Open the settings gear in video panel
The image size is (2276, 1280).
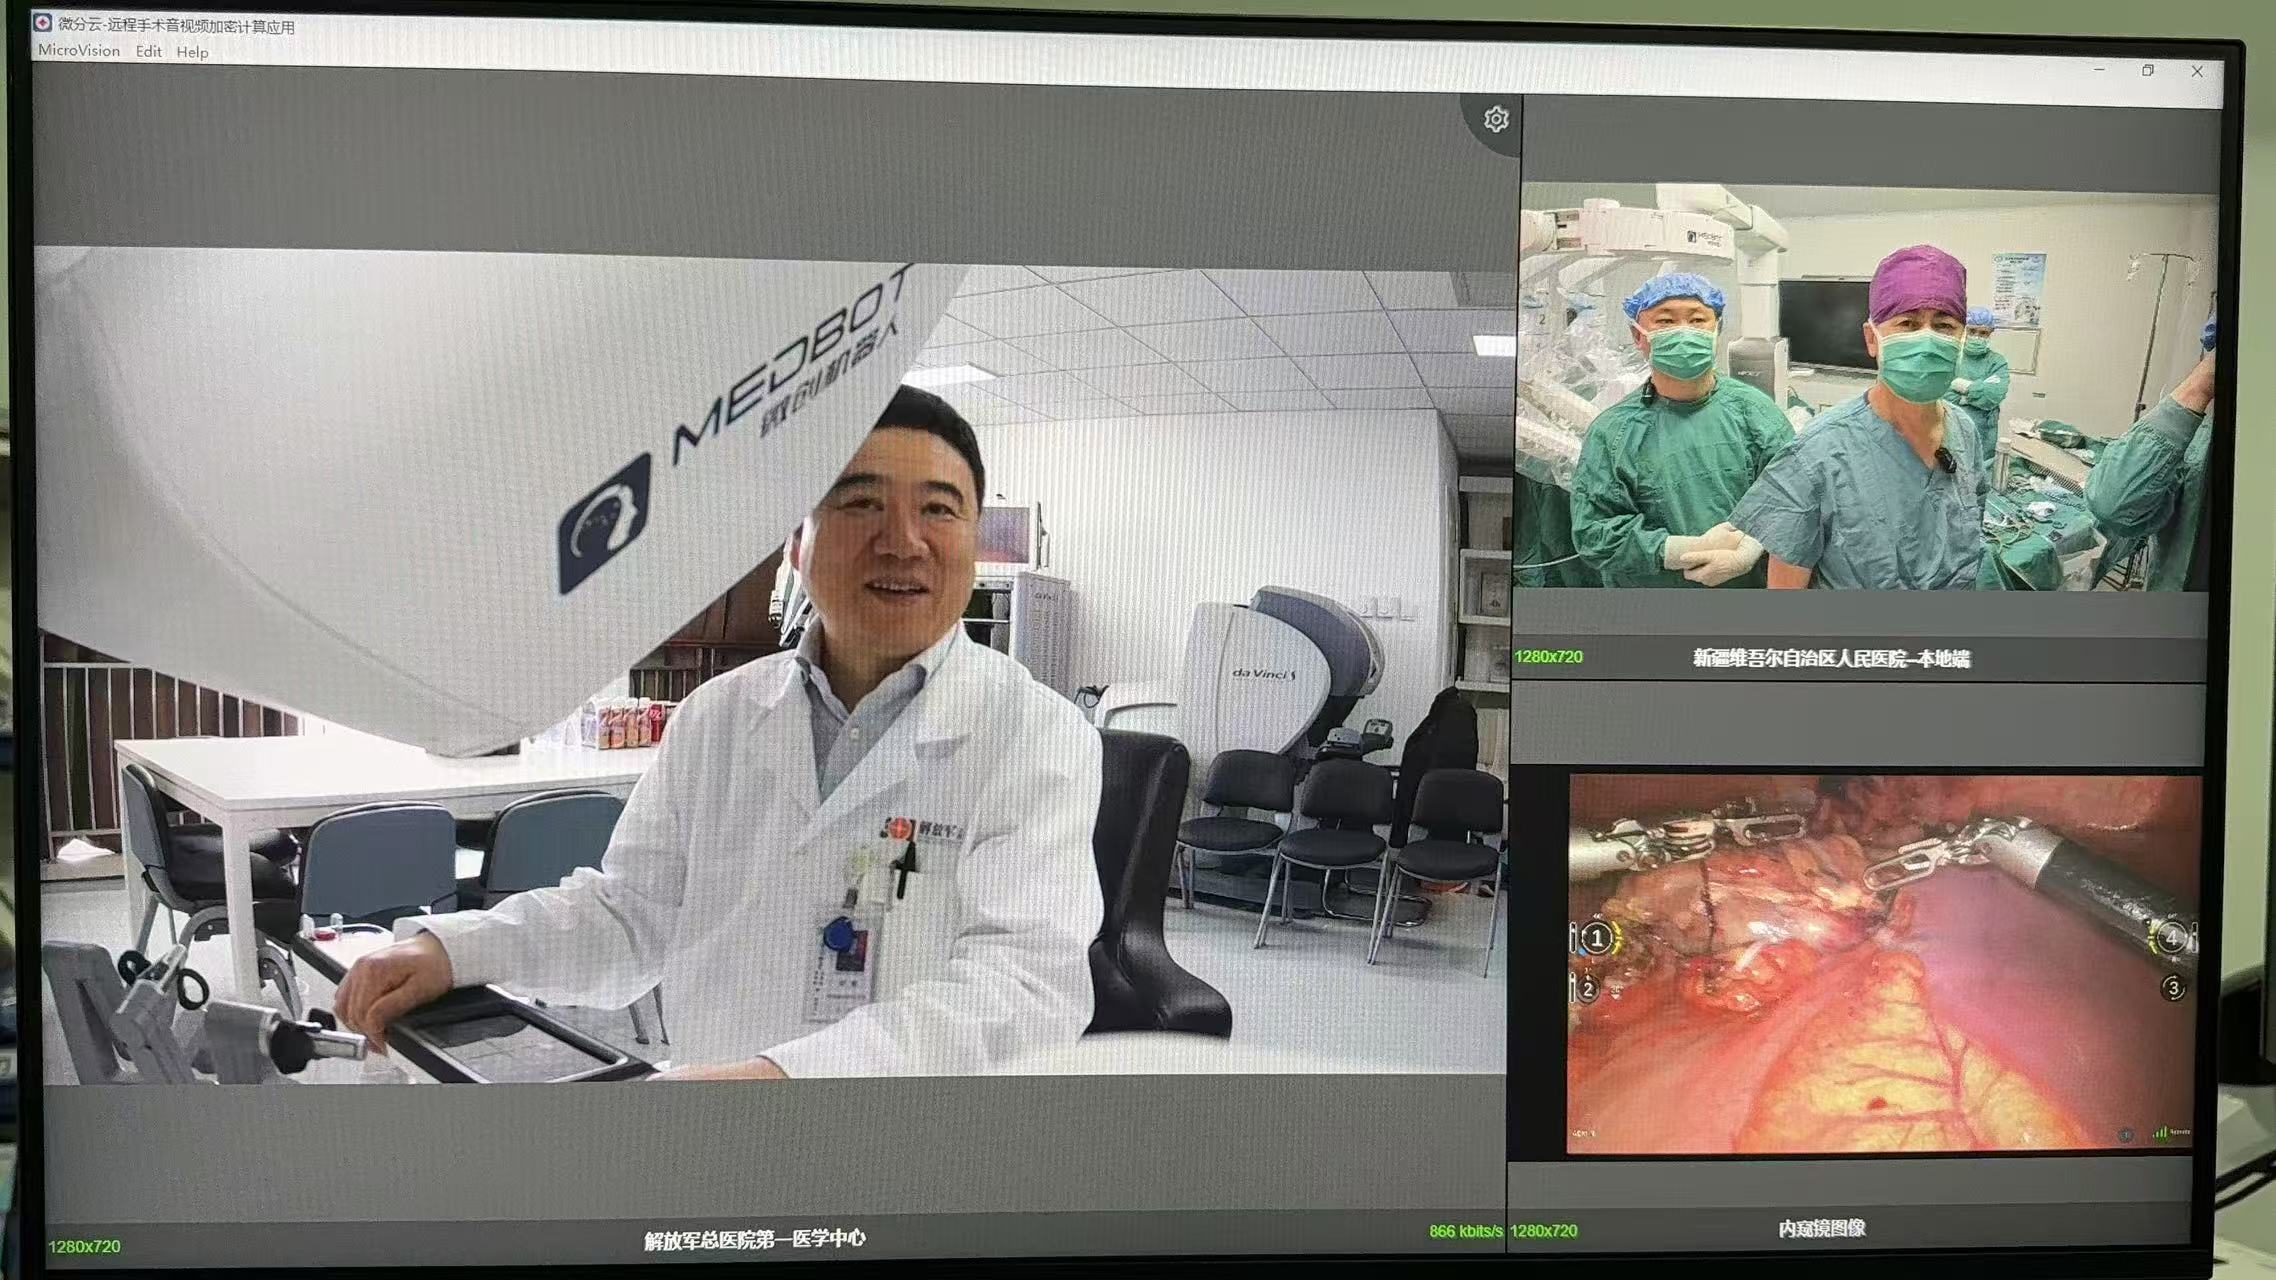click(x=1495, y=120)
